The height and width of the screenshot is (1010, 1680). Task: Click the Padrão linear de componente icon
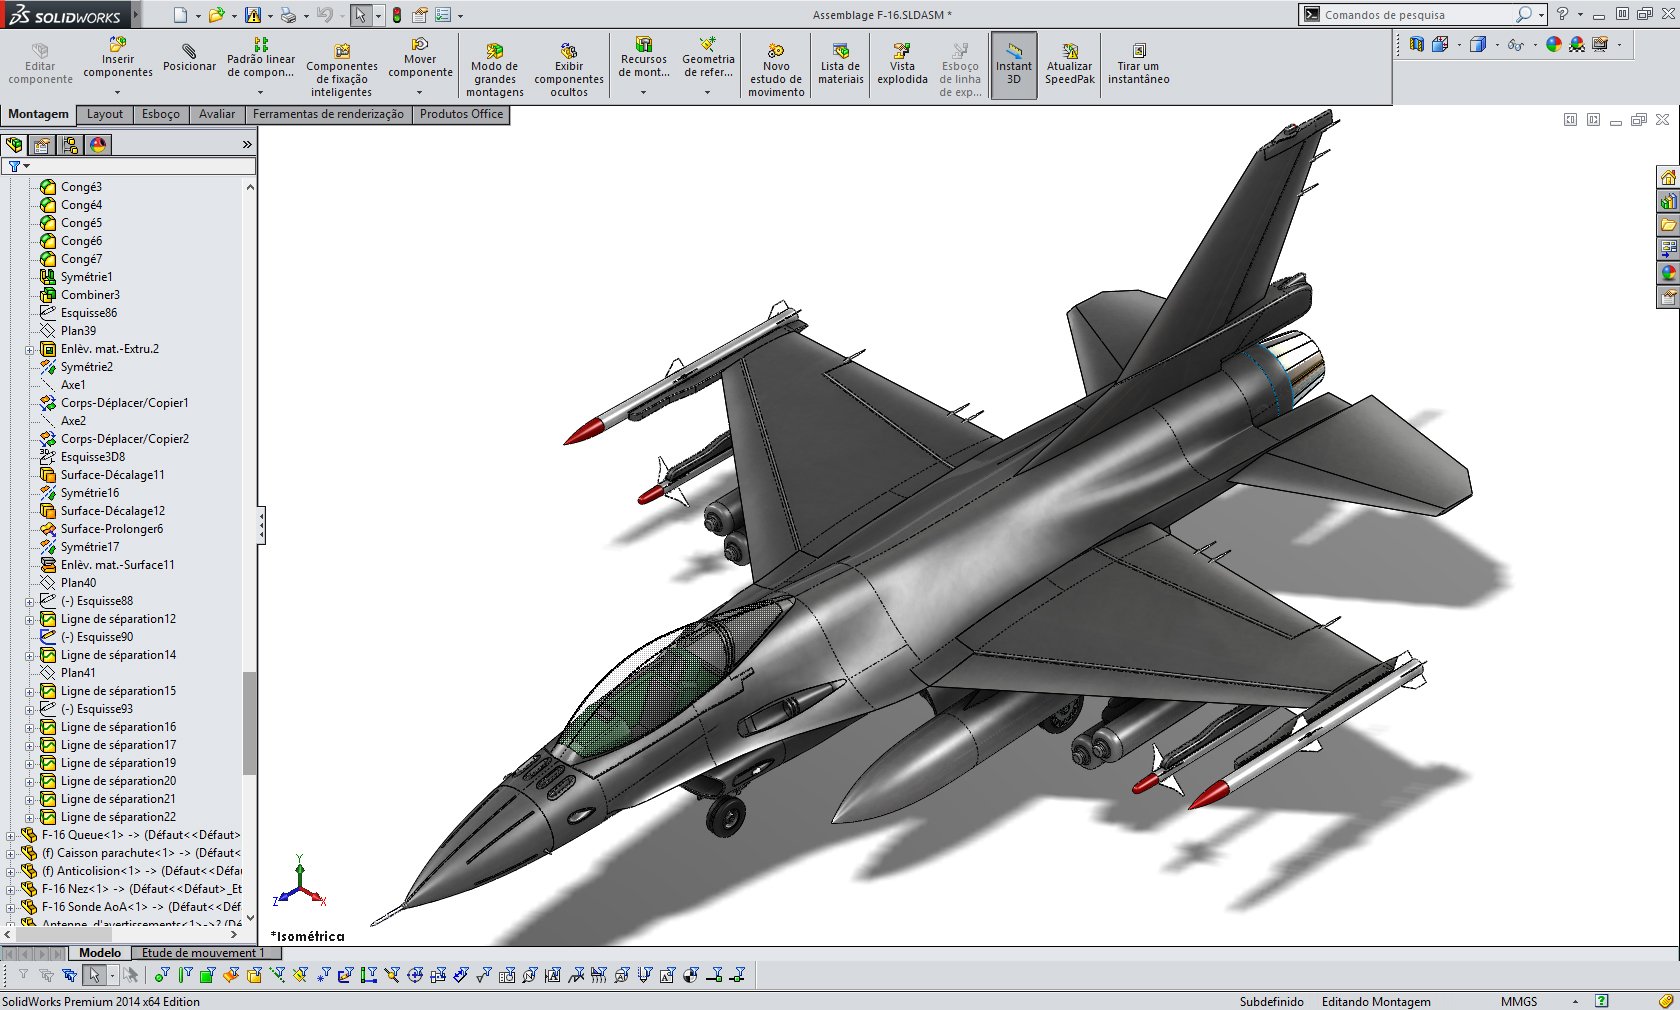point(261,45)
